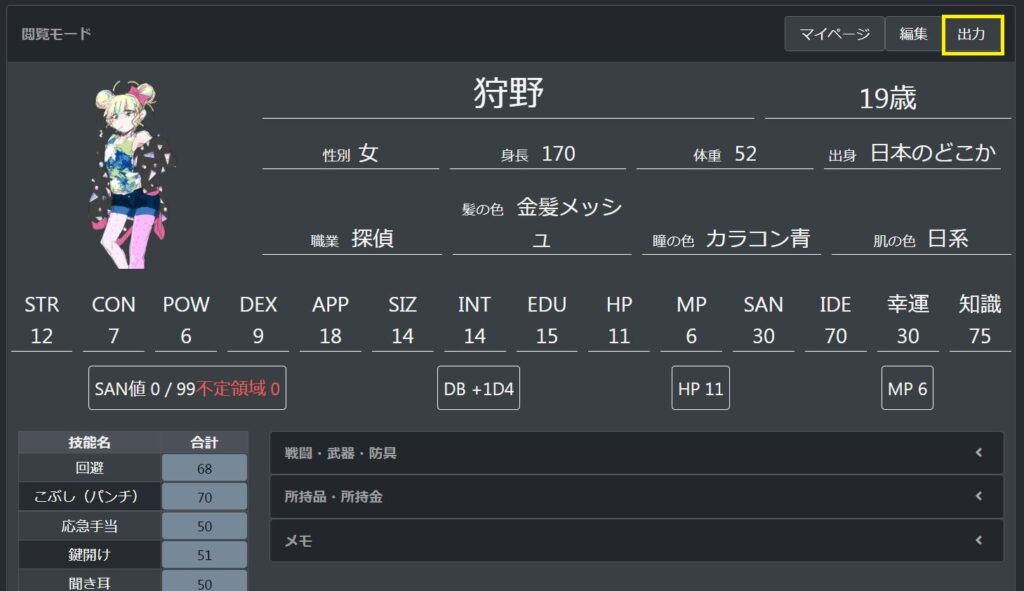Click the character portrait image
1024x591 pixels.
pos(133,176)
